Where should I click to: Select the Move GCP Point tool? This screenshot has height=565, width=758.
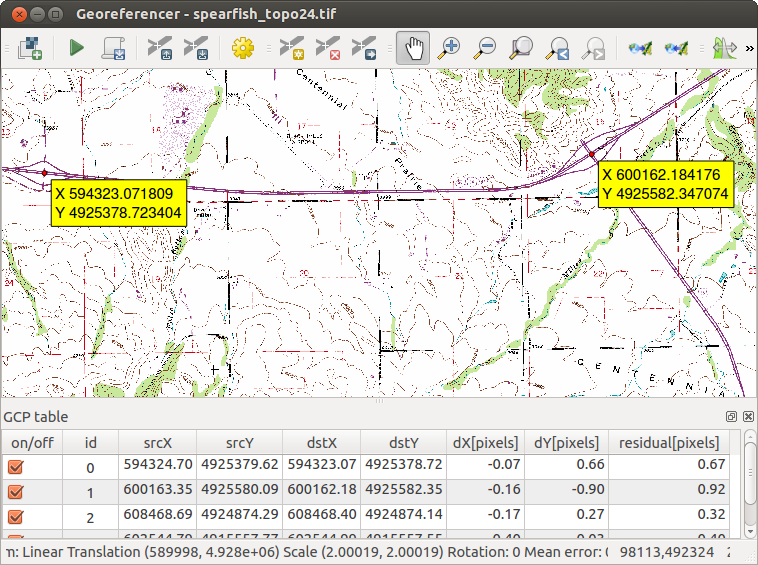point(365,47)
